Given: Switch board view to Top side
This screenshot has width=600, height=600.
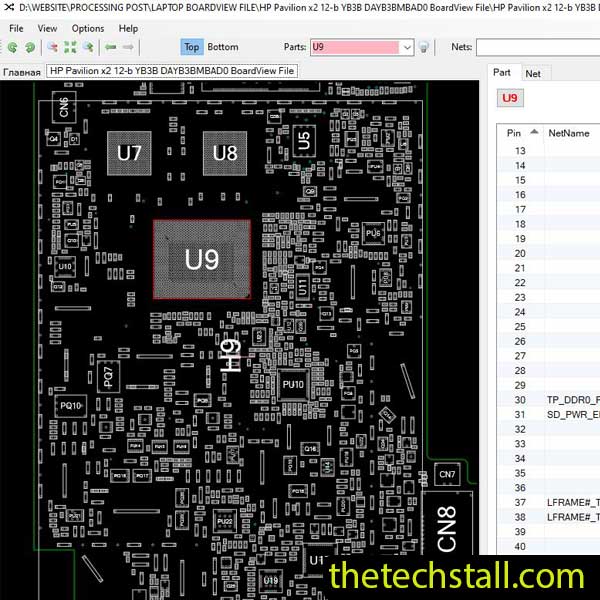Looking at the screenshot, I should point(192,47).
